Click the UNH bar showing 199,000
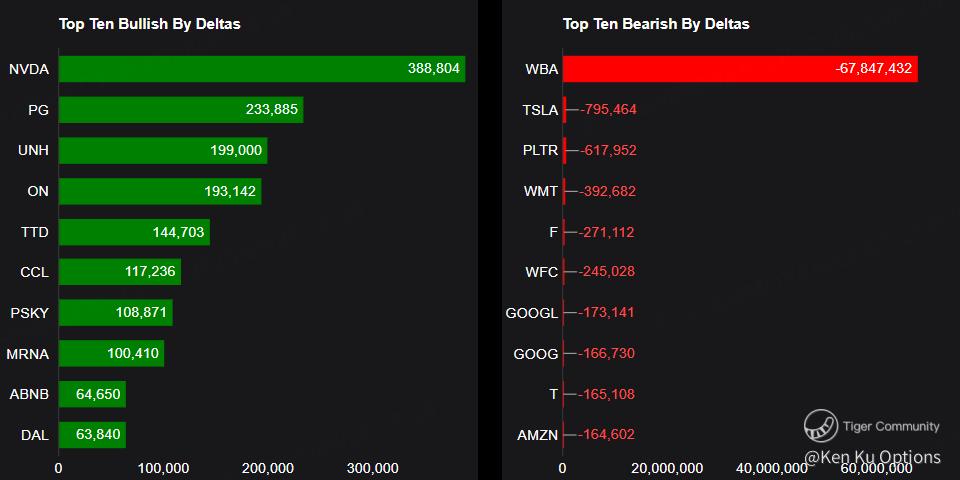 coord(162,150)
